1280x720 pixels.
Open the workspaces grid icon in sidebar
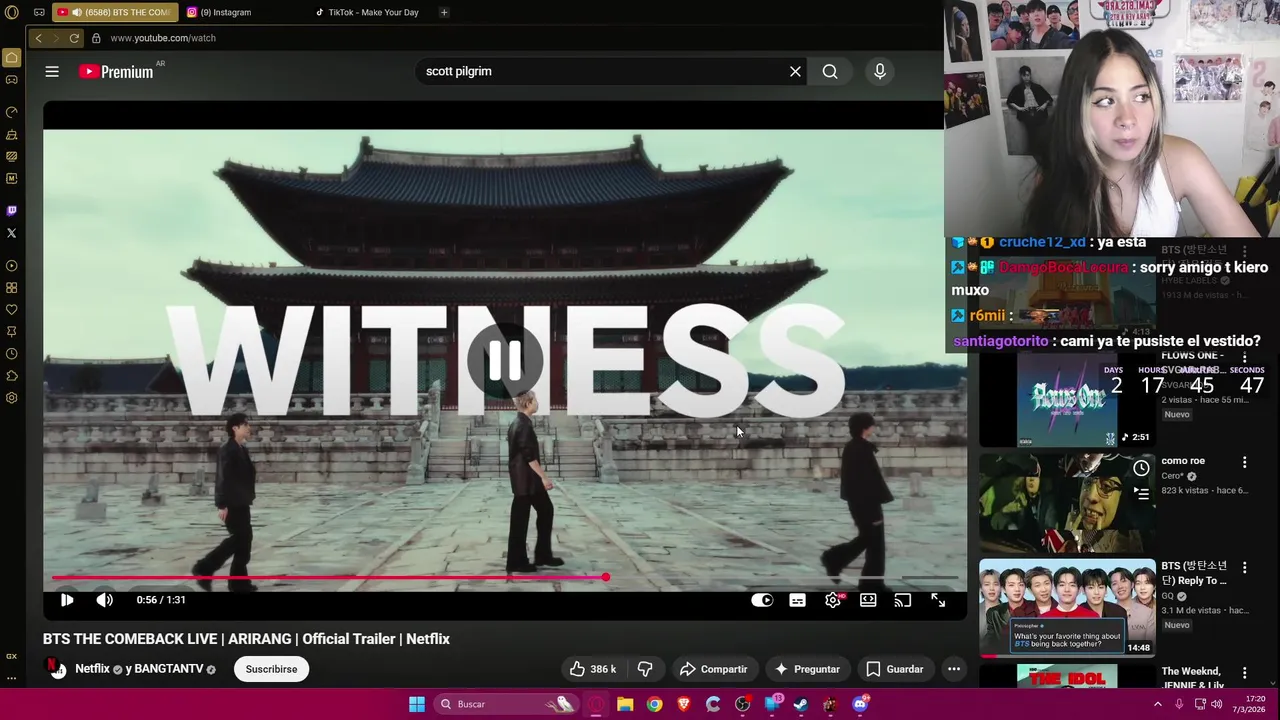(12, 288)
